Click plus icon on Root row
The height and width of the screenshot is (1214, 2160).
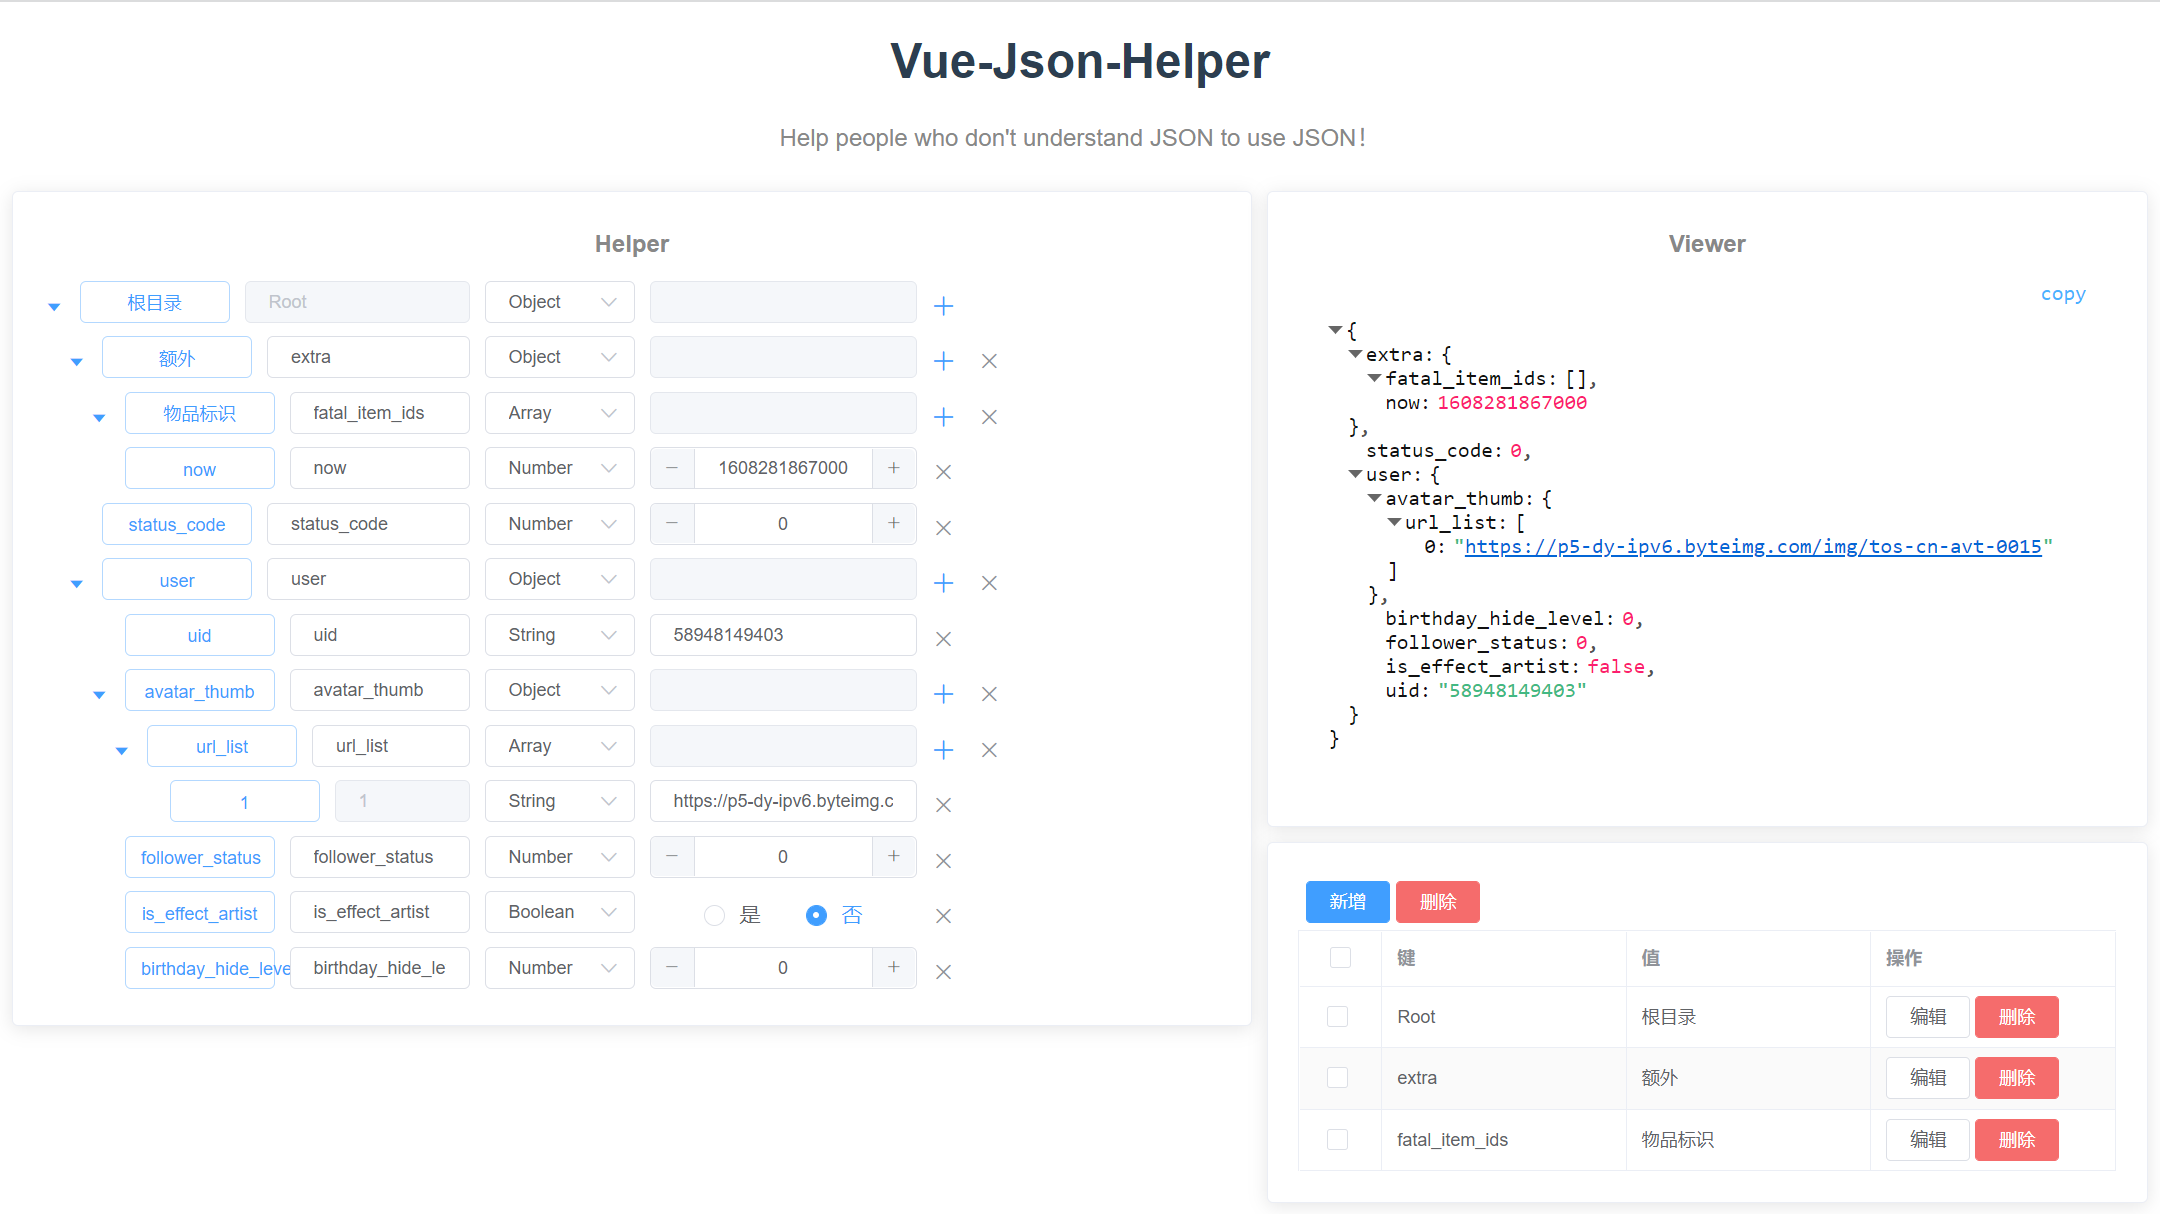tap(943, 306)
